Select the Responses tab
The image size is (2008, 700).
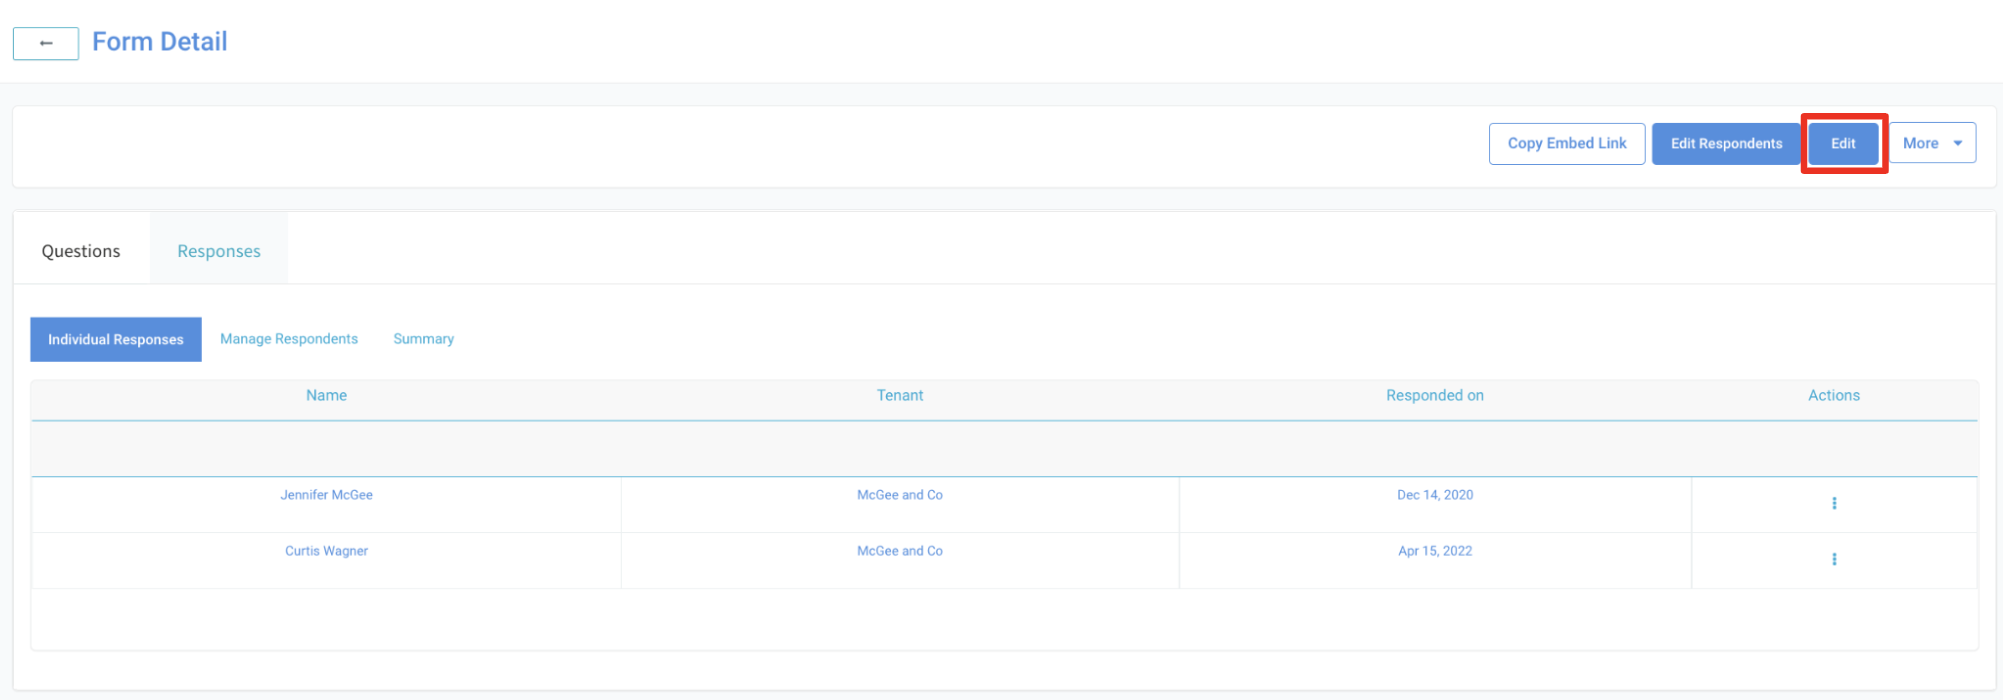[x=219, y=251]
